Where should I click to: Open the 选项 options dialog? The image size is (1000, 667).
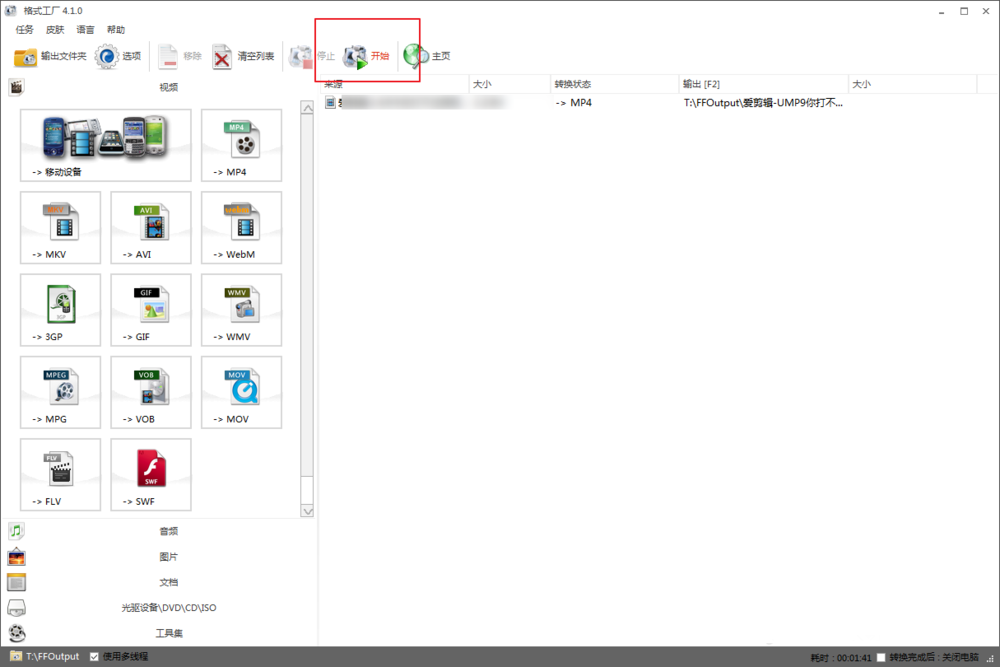tap(118, 57)
